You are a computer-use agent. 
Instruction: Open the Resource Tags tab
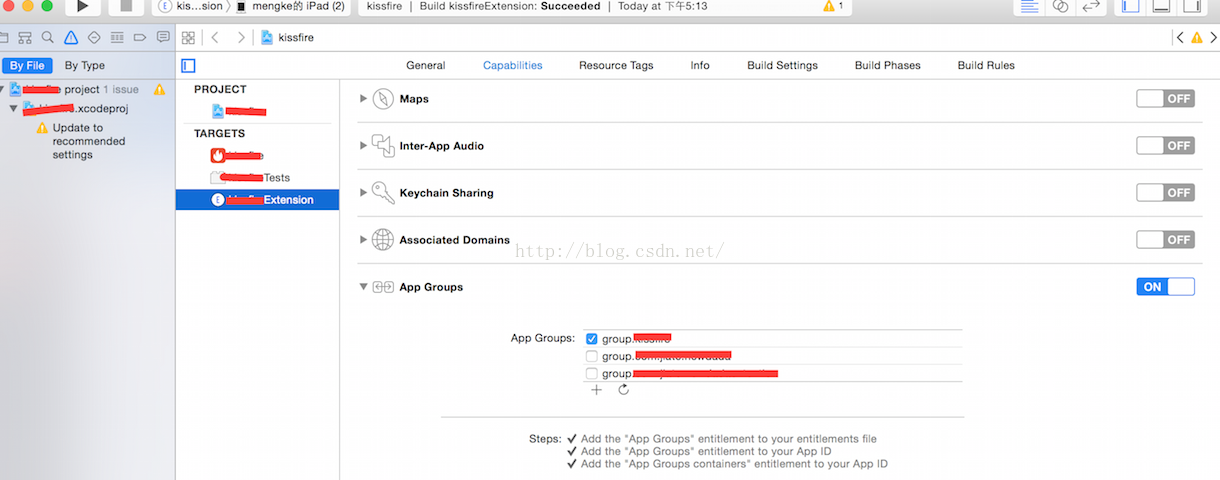pyautogui.click(x=616, y=65)
